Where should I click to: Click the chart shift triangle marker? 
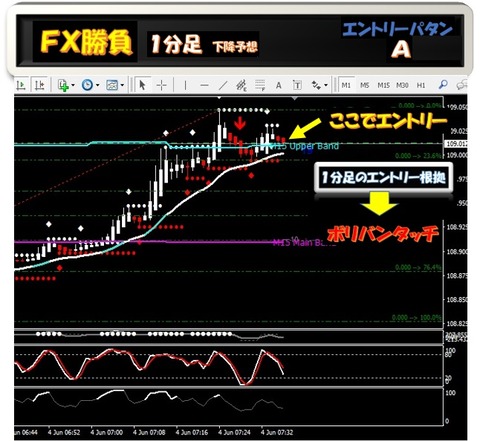294,98
